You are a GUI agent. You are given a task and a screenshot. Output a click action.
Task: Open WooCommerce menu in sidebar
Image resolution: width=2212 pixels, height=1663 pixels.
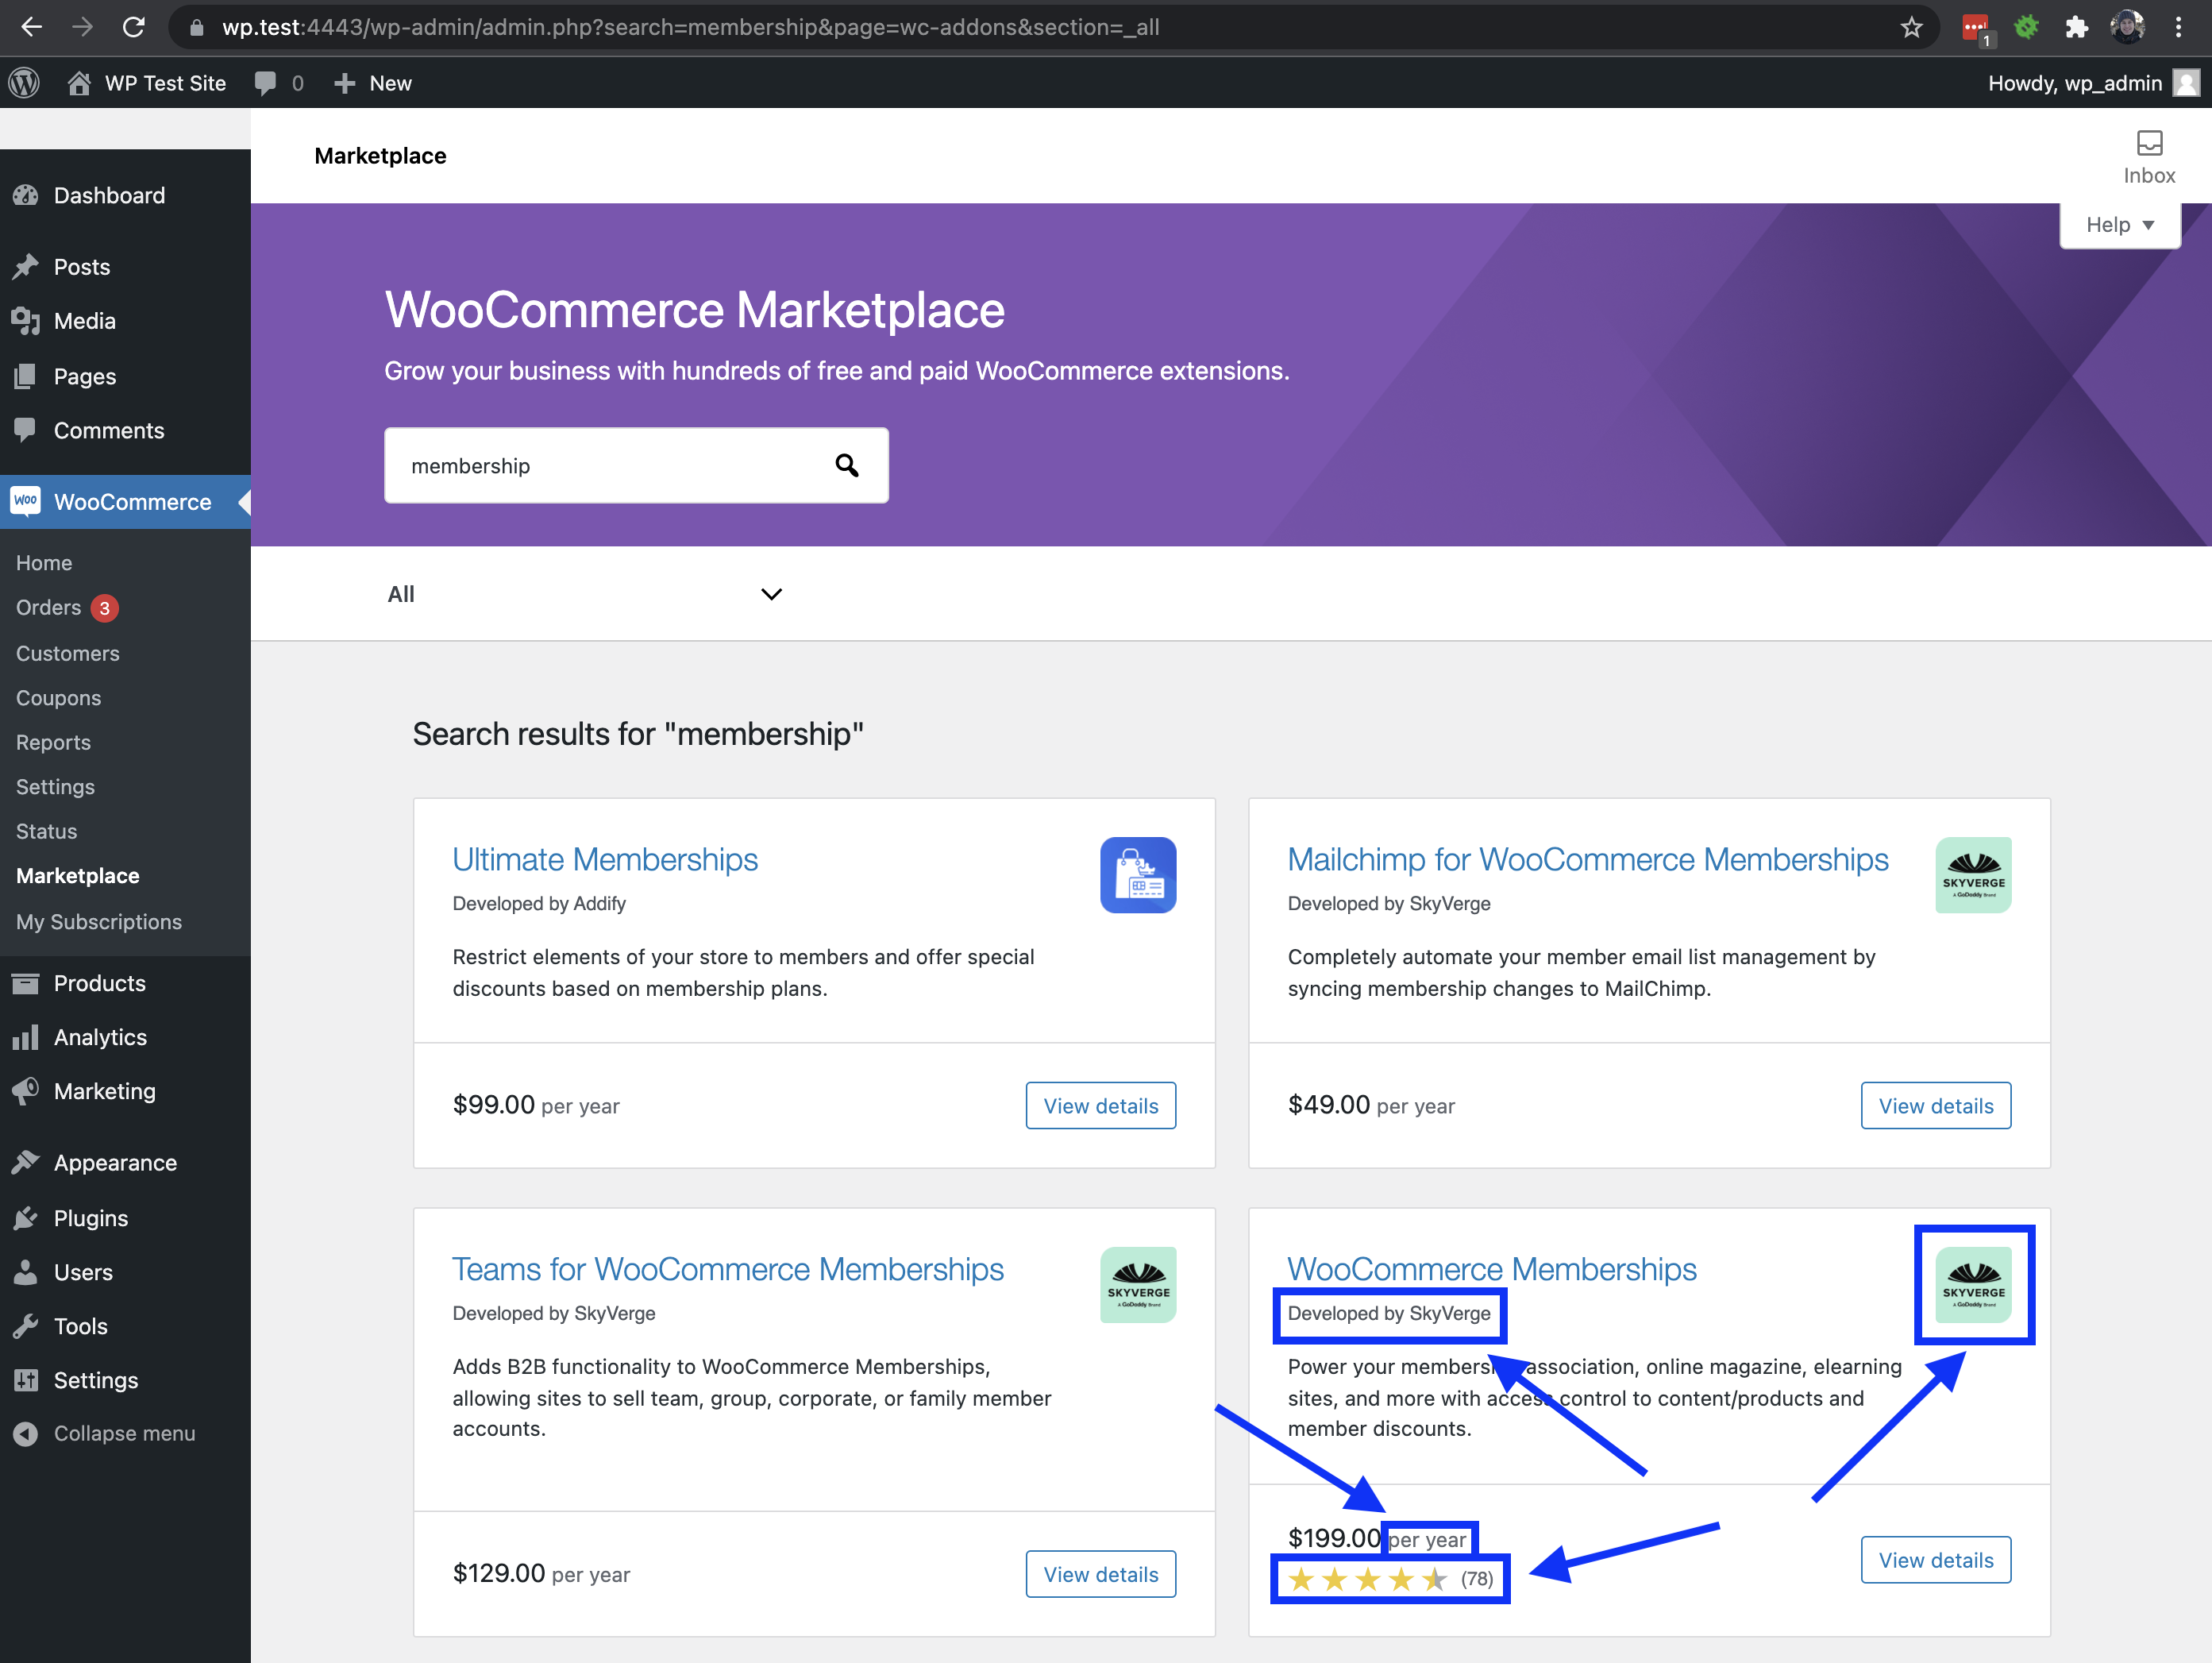(x=125, y=502)
